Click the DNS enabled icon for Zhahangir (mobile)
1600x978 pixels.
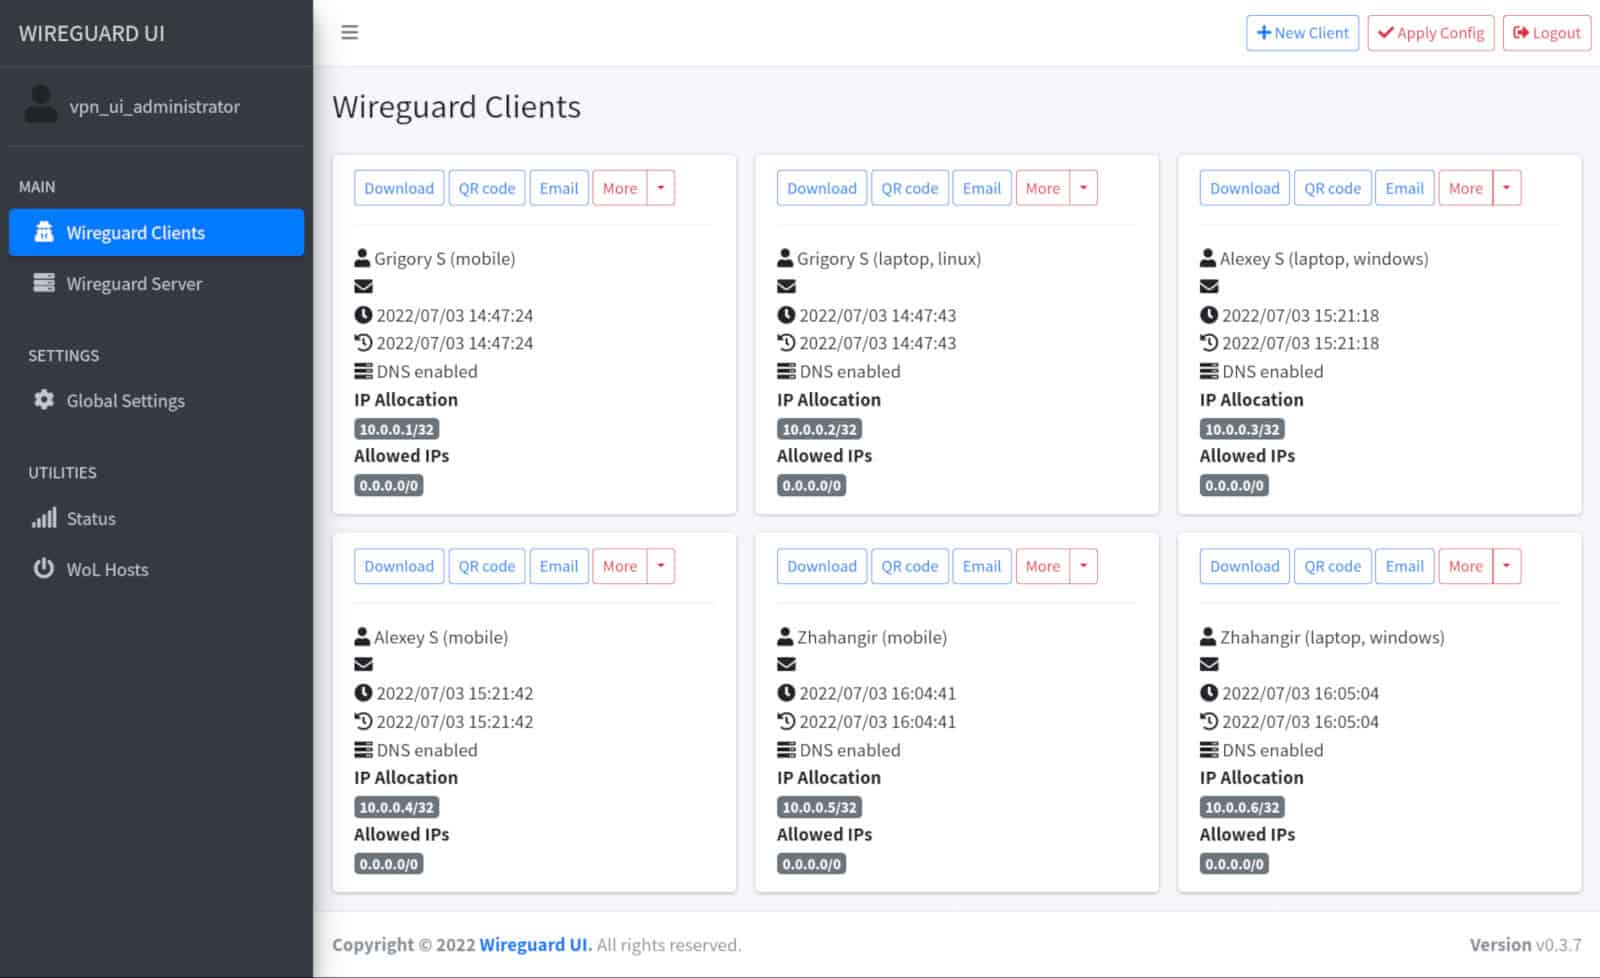786,750
